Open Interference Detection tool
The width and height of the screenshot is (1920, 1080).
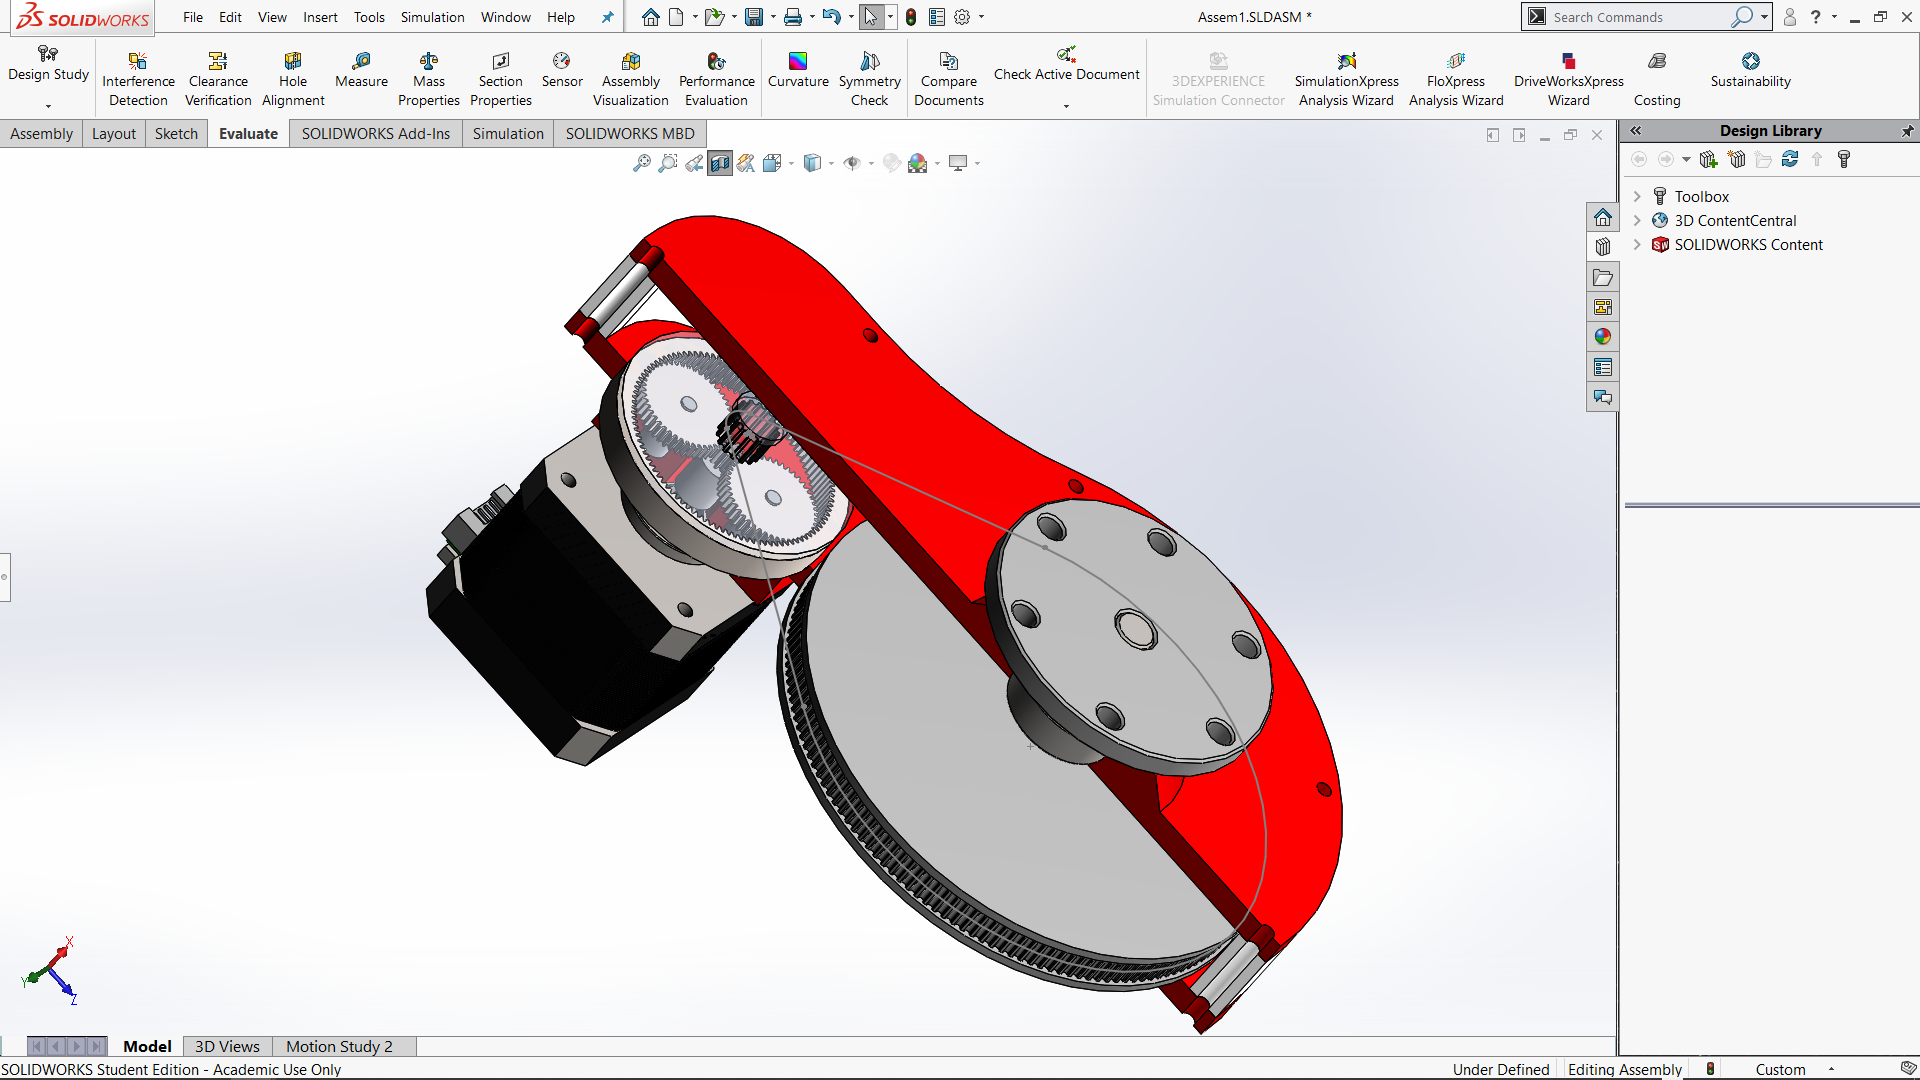[138, 79]
